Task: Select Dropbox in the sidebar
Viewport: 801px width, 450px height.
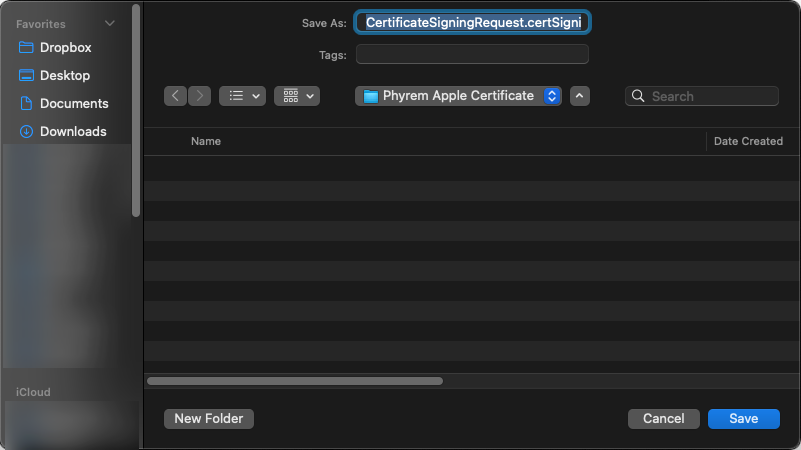Action: point(65,47)
